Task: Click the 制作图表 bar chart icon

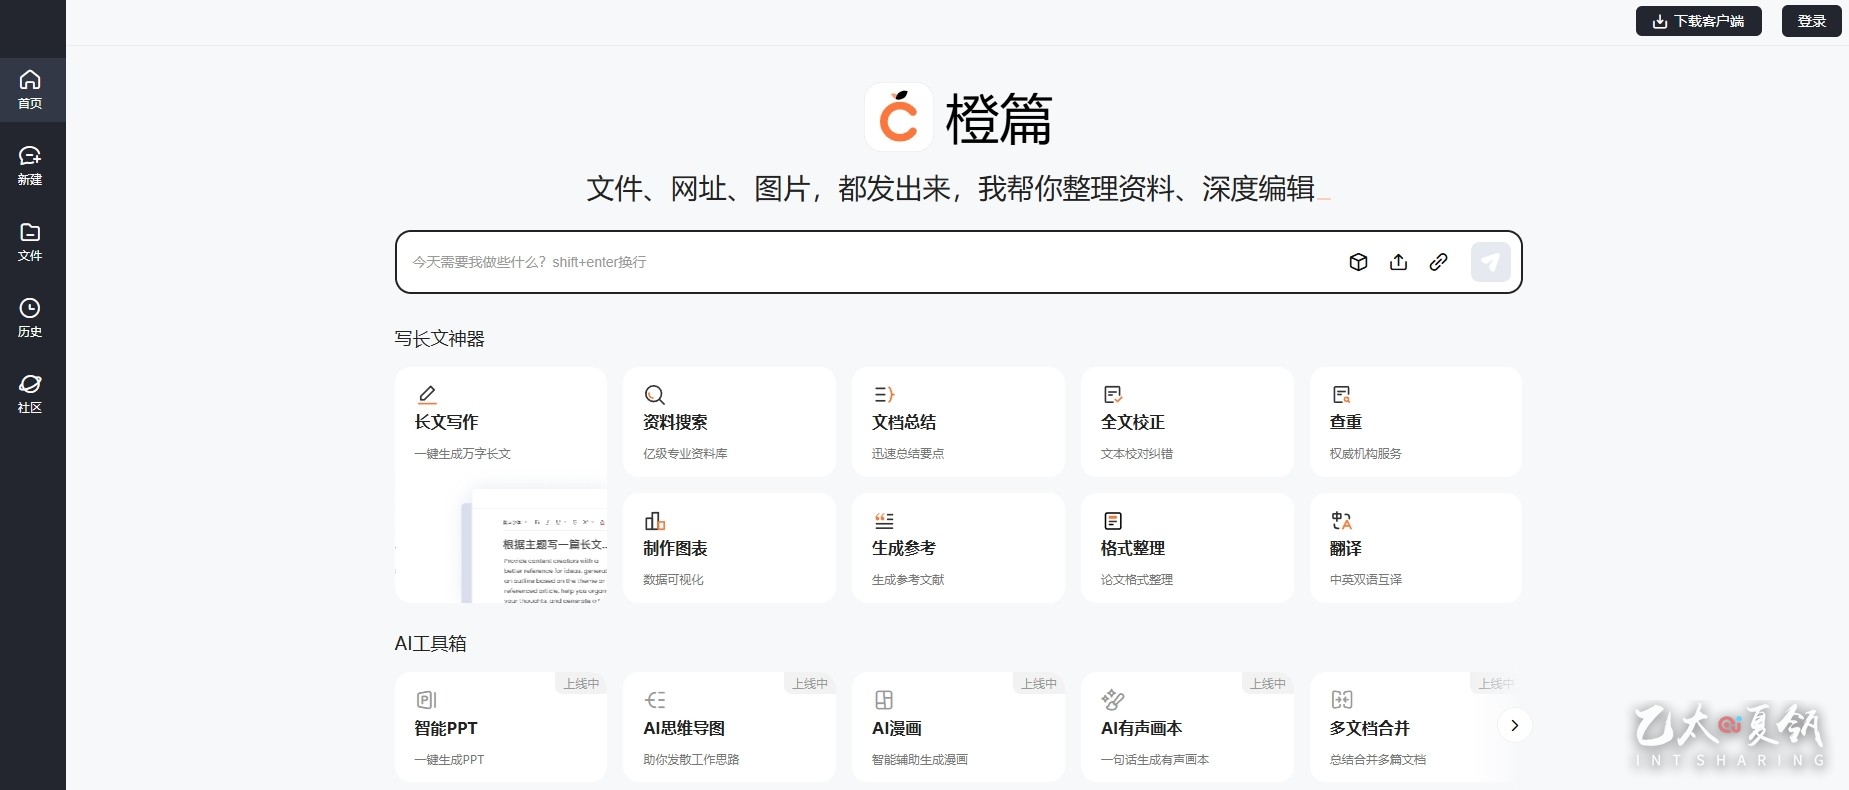Action: point(655,520)
